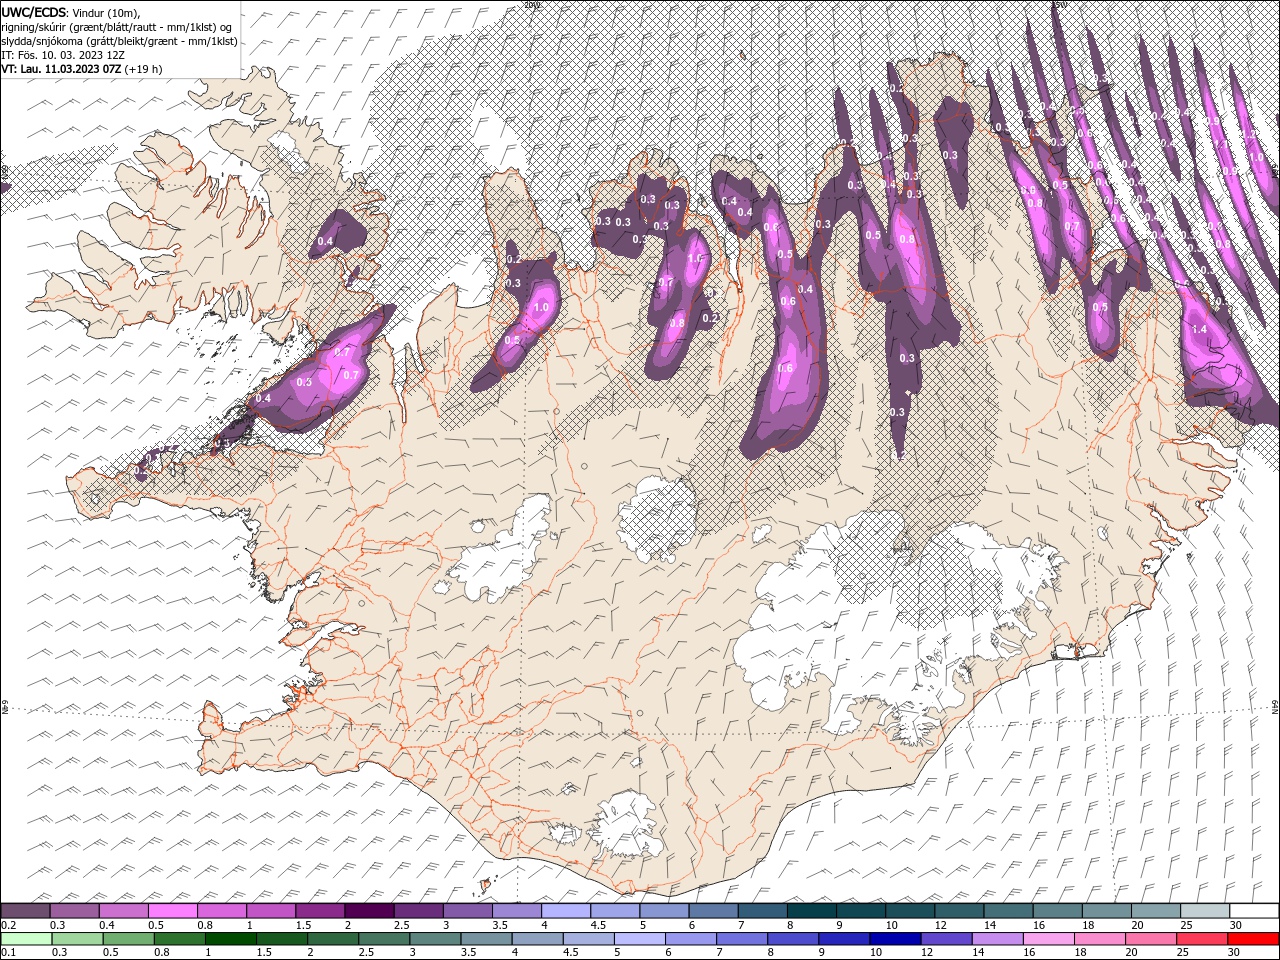
Task: Click the 'rigning/skúrir' legend description line
Action: tap(118, 26)
